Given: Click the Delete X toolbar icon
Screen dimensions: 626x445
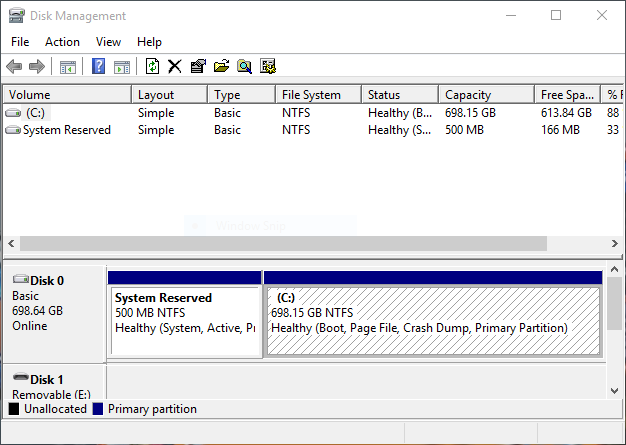Looking at the screenshot, I should click(x=175, y=66).
